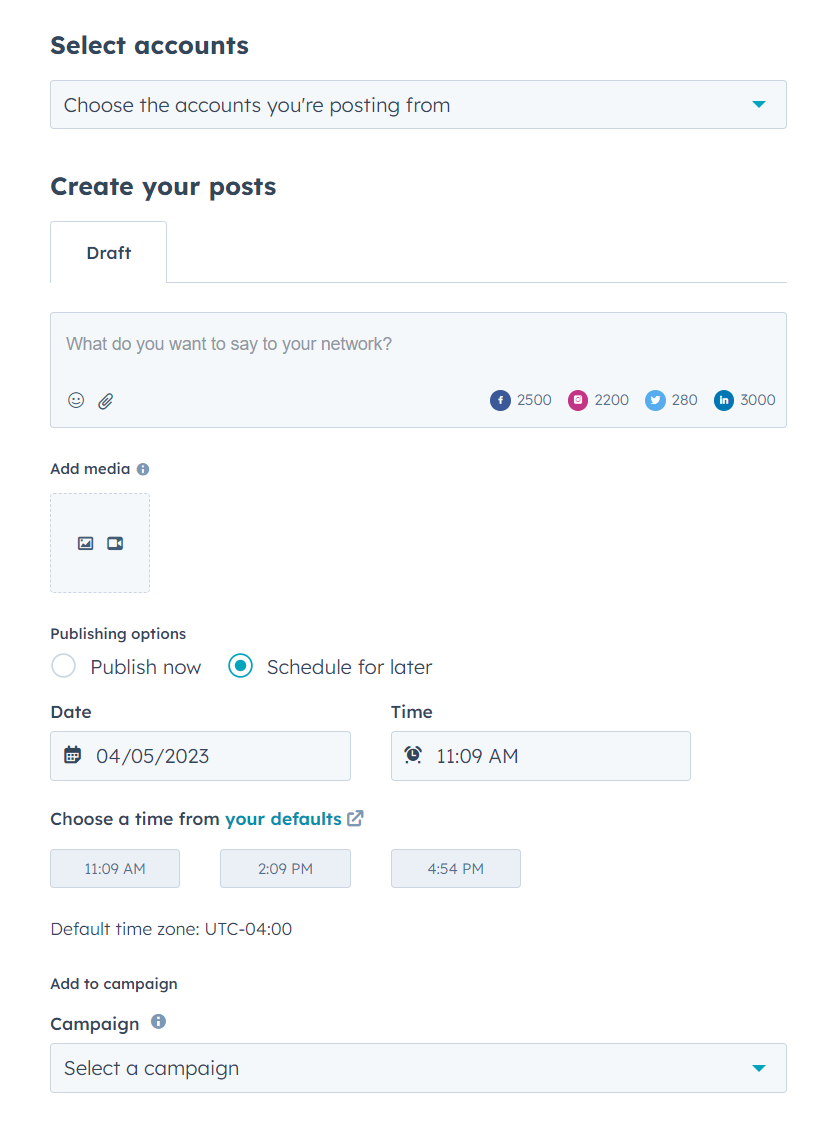Click the 4:54 PM time slot
Image resolution: width=817 pixels, height=1124 pixels.
[455, 868]
